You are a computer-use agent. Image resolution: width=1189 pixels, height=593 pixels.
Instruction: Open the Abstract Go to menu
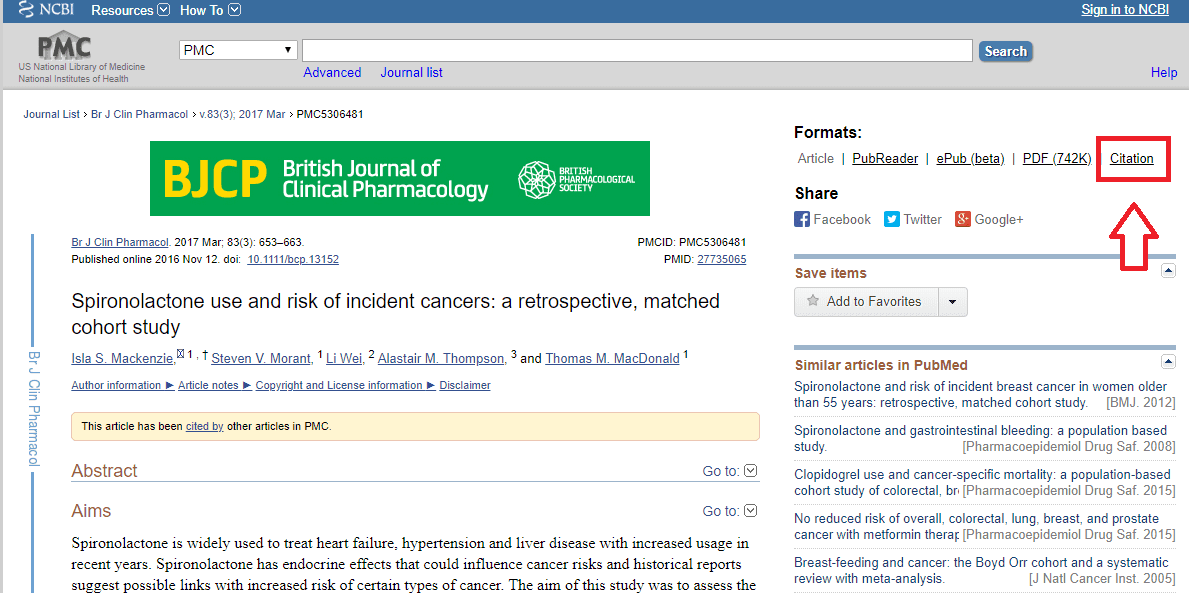pyautogui.click(x=729, y=471)
